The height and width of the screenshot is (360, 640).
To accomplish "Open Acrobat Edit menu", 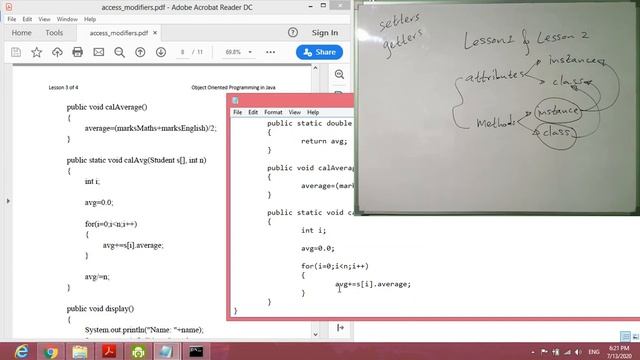I will click(x=27, y=19).
